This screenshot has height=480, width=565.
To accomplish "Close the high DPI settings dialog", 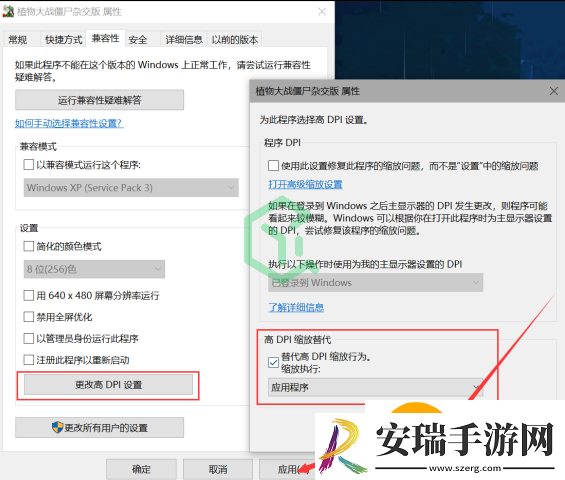I will pyautogui.click(x=554, y=91).
